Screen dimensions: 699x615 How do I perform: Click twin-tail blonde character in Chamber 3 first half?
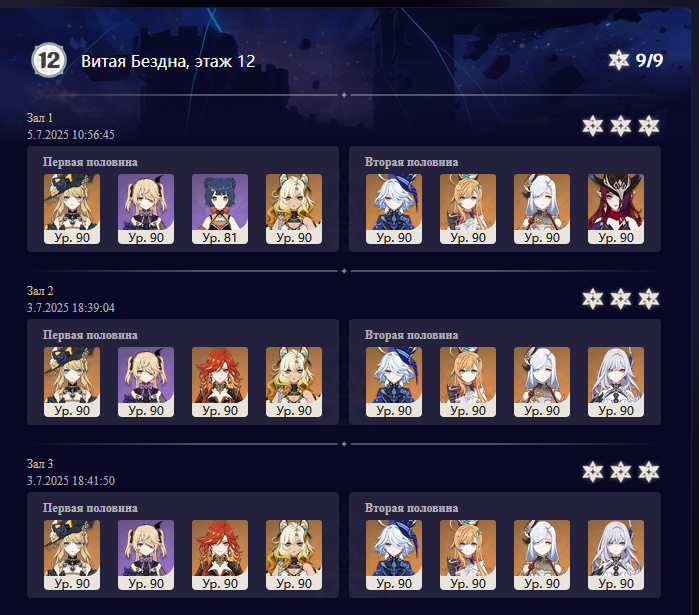tap(146, 555)
